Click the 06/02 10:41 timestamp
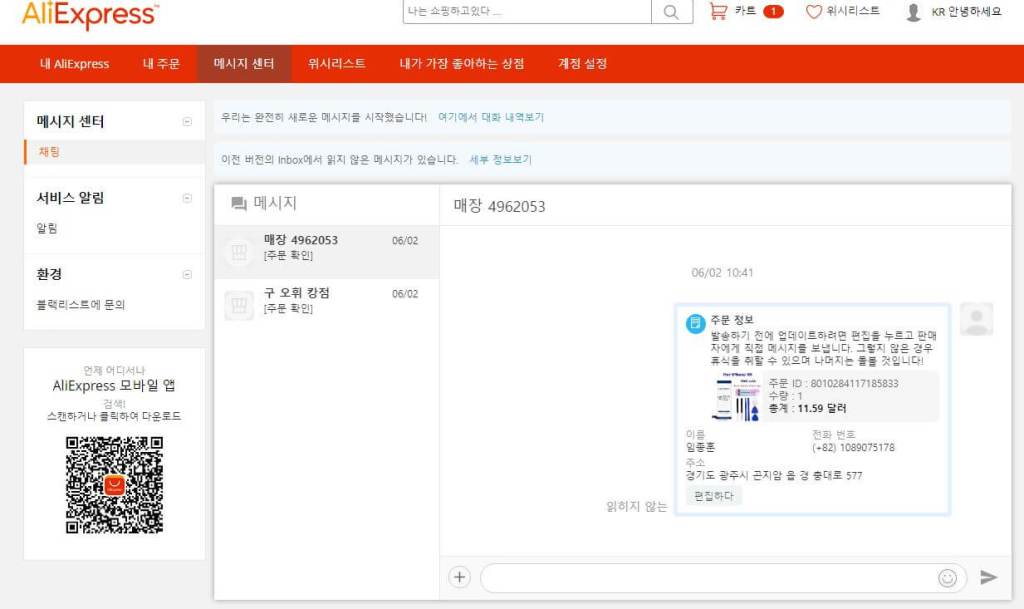This screenshot has width=1024, height=609. [722, 273]
